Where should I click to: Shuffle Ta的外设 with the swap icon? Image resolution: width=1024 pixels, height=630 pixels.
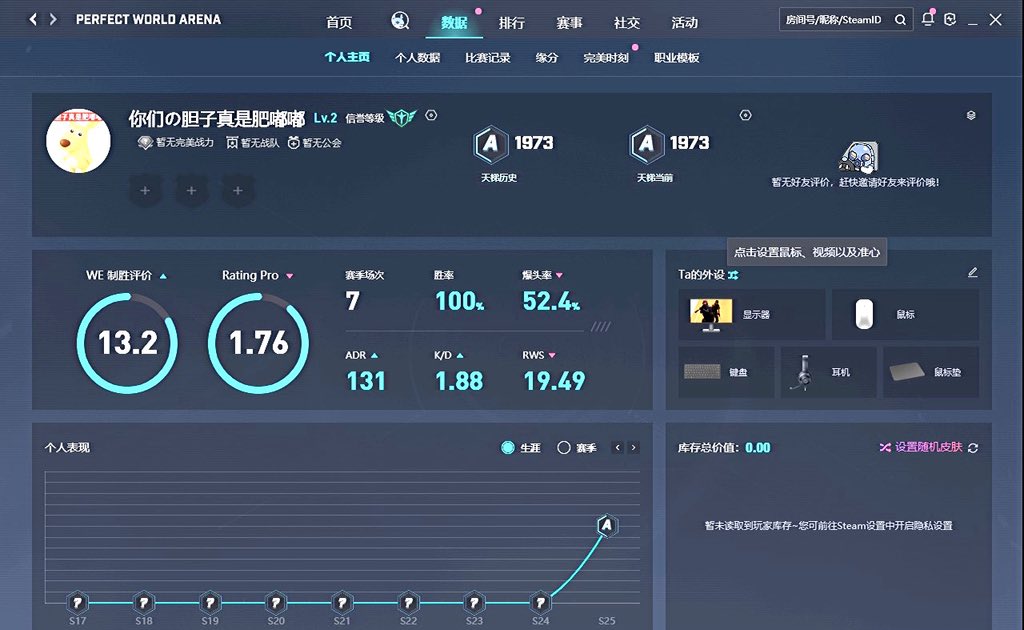pos(733,275)
